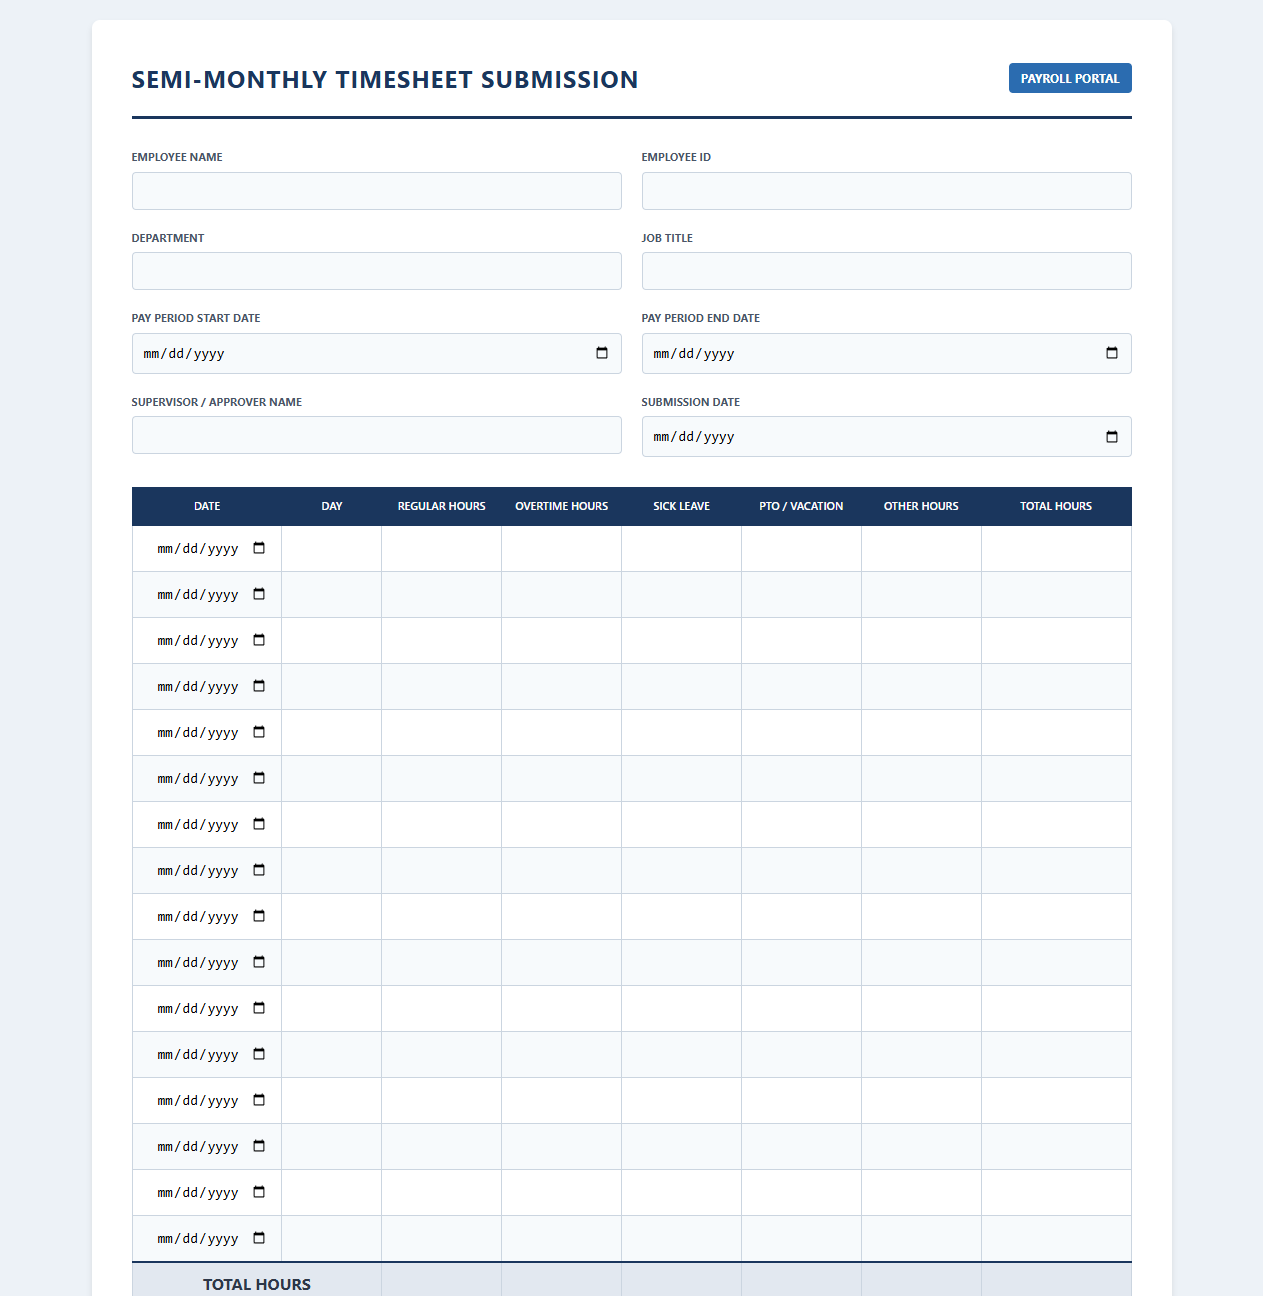Click the 'PTO / VACATION' column header
The height and width of the screenshot is (1296, 1263).
802,506
